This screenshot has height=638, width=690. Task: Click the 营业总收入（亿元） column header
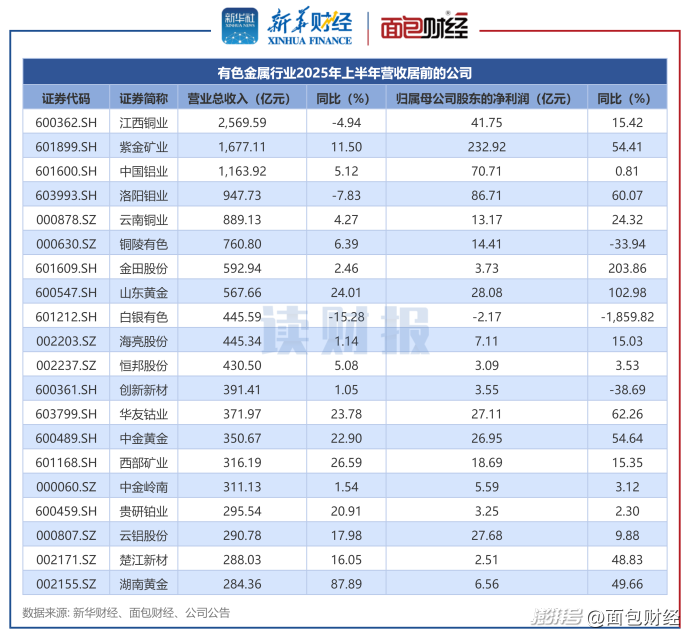tap(240, 98)
